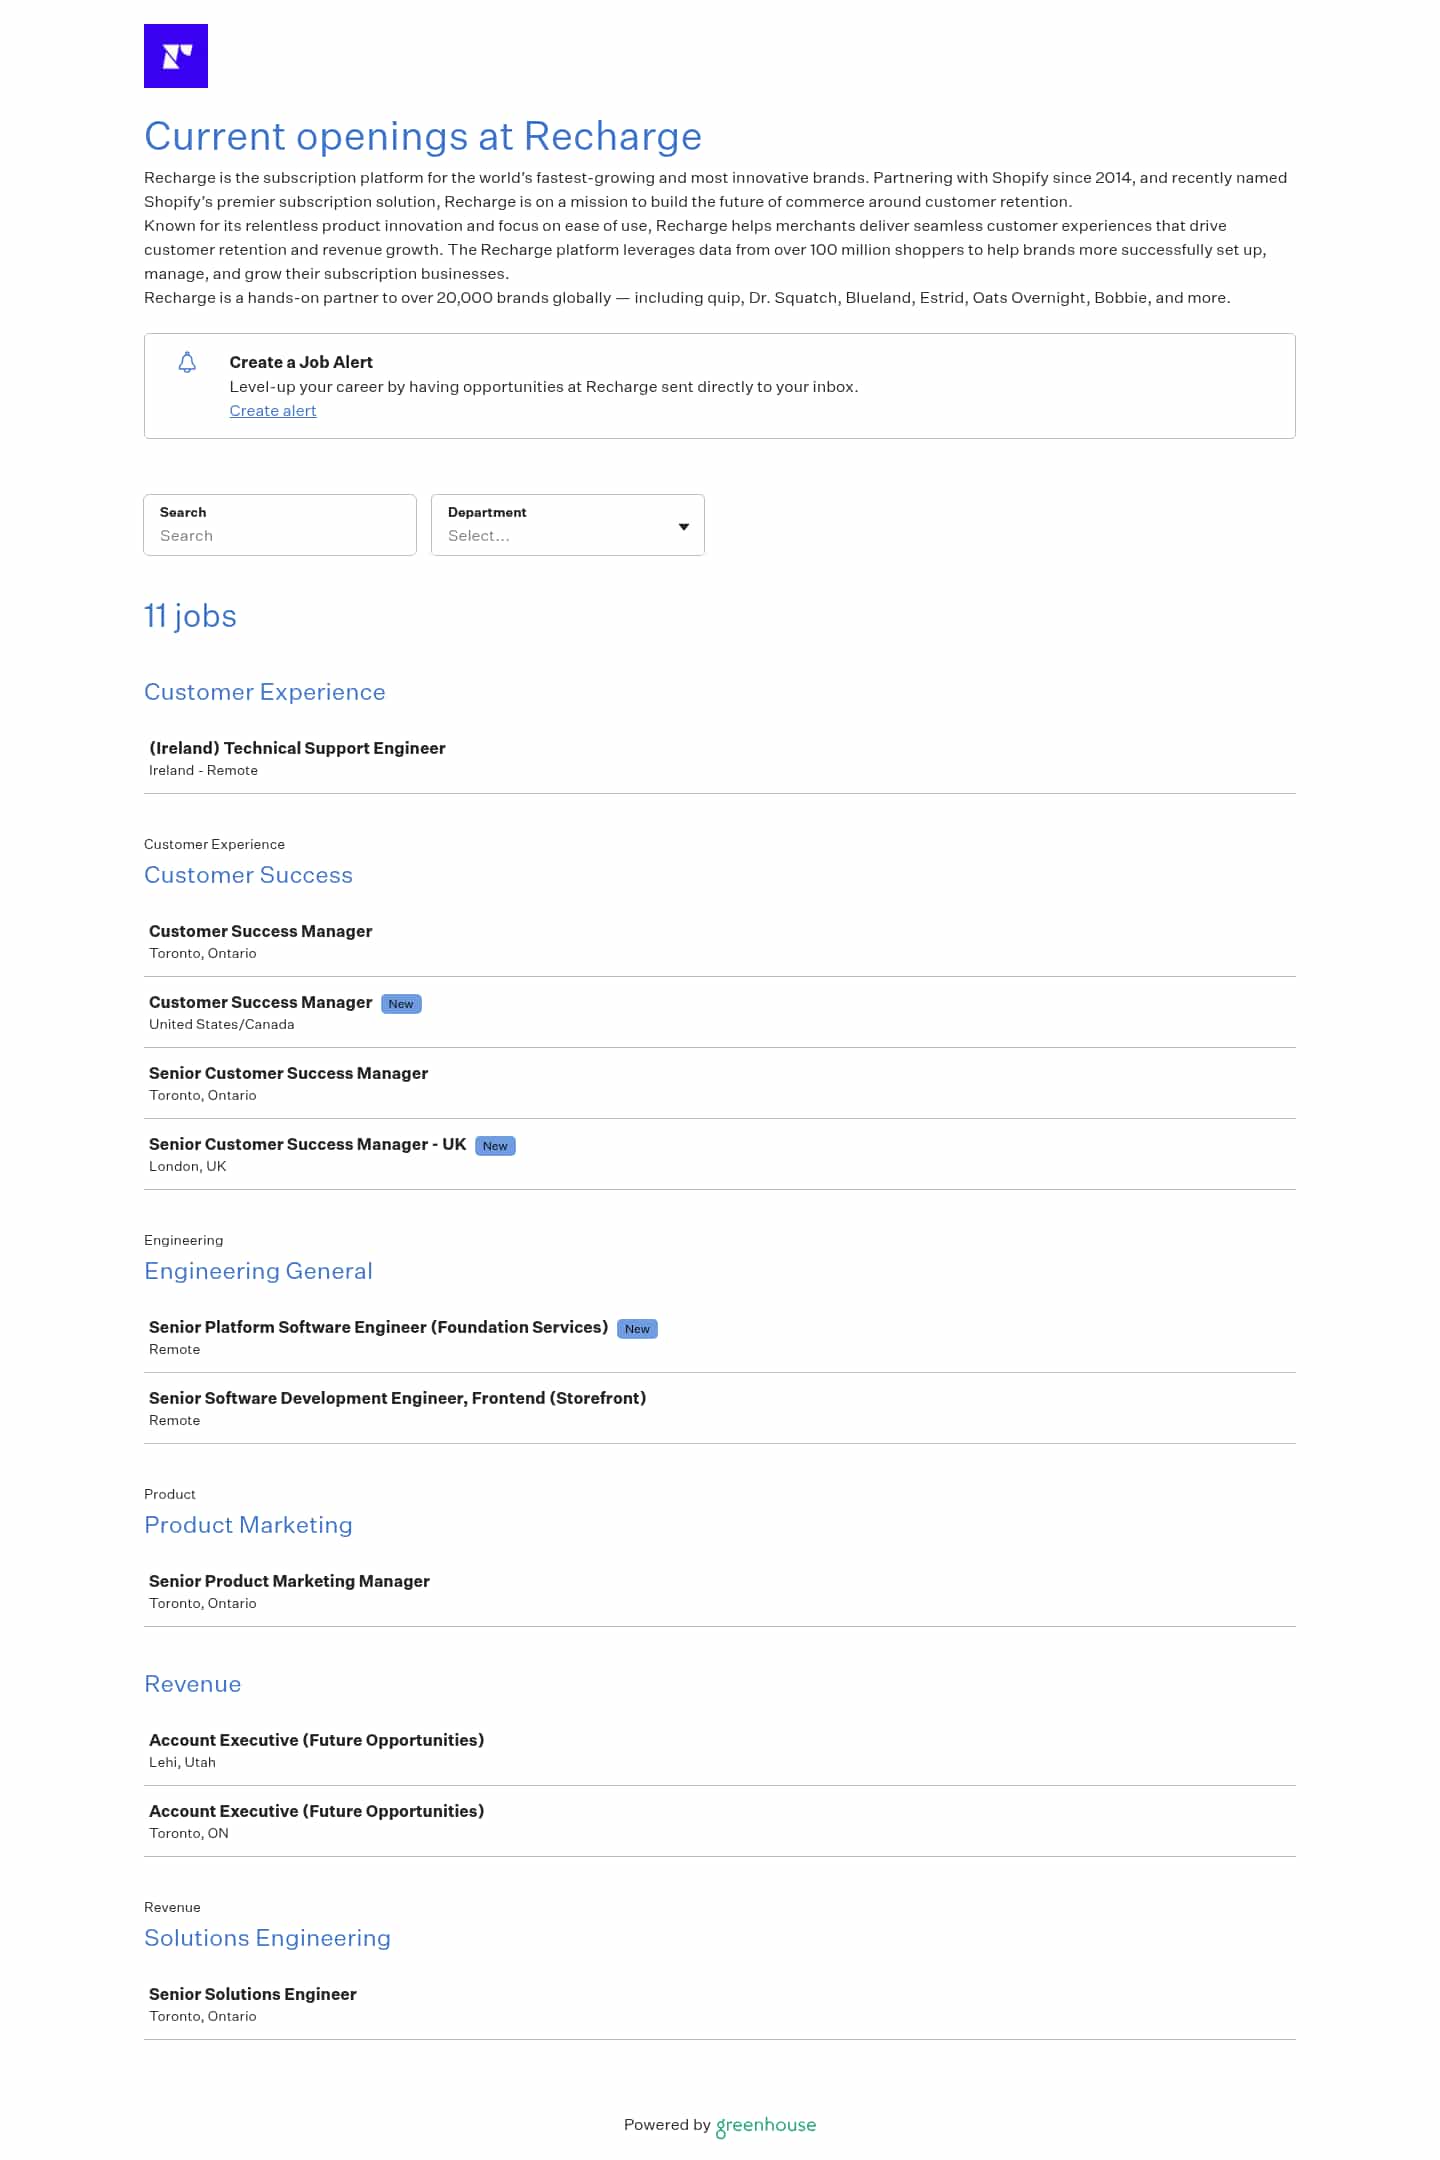Click the Engineering General section heading
The height and width of the screenshot is (2160, 1440).
pos(258,1271)
